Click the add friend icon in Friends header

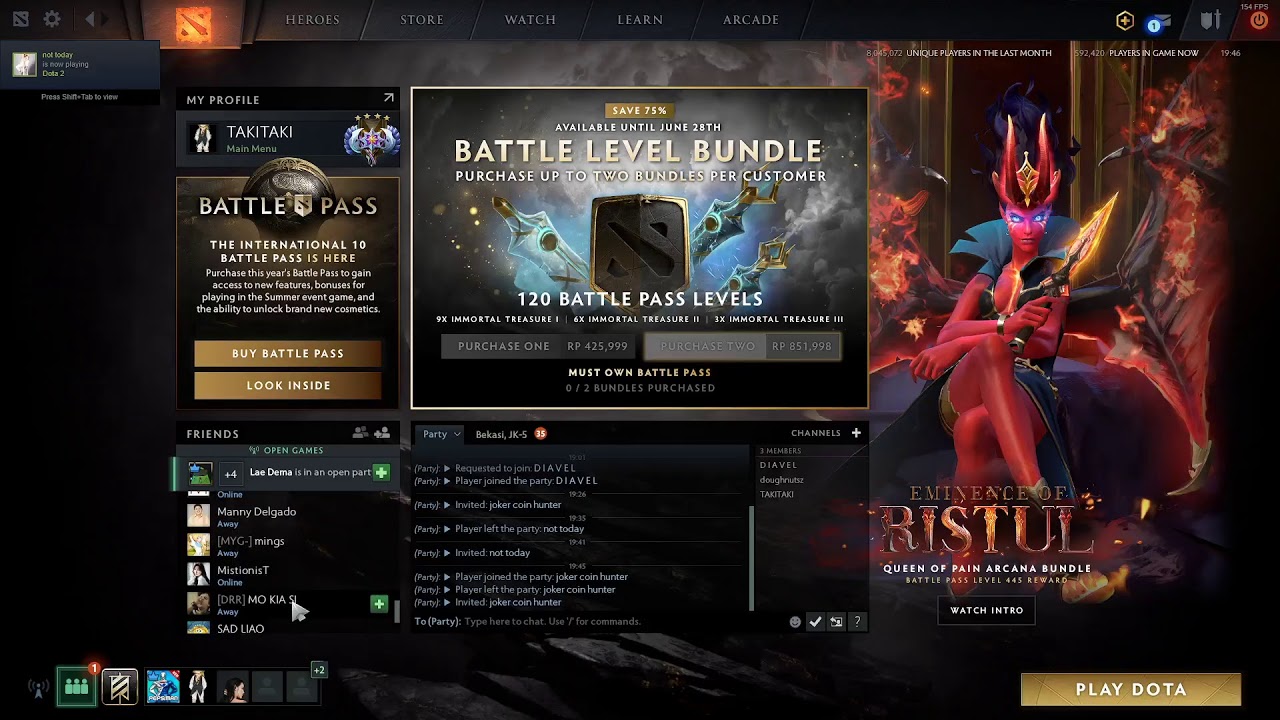click(382, 433)
